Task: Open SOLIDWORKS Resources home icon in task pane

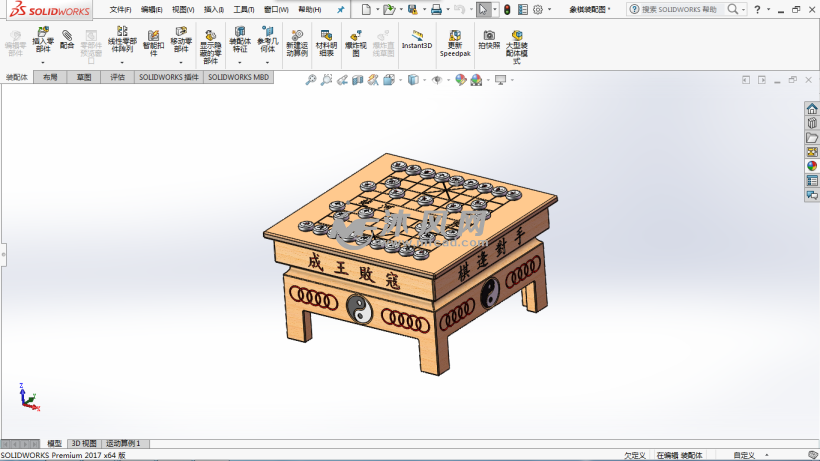Action: pyautogui.click(x=812, y=108)
